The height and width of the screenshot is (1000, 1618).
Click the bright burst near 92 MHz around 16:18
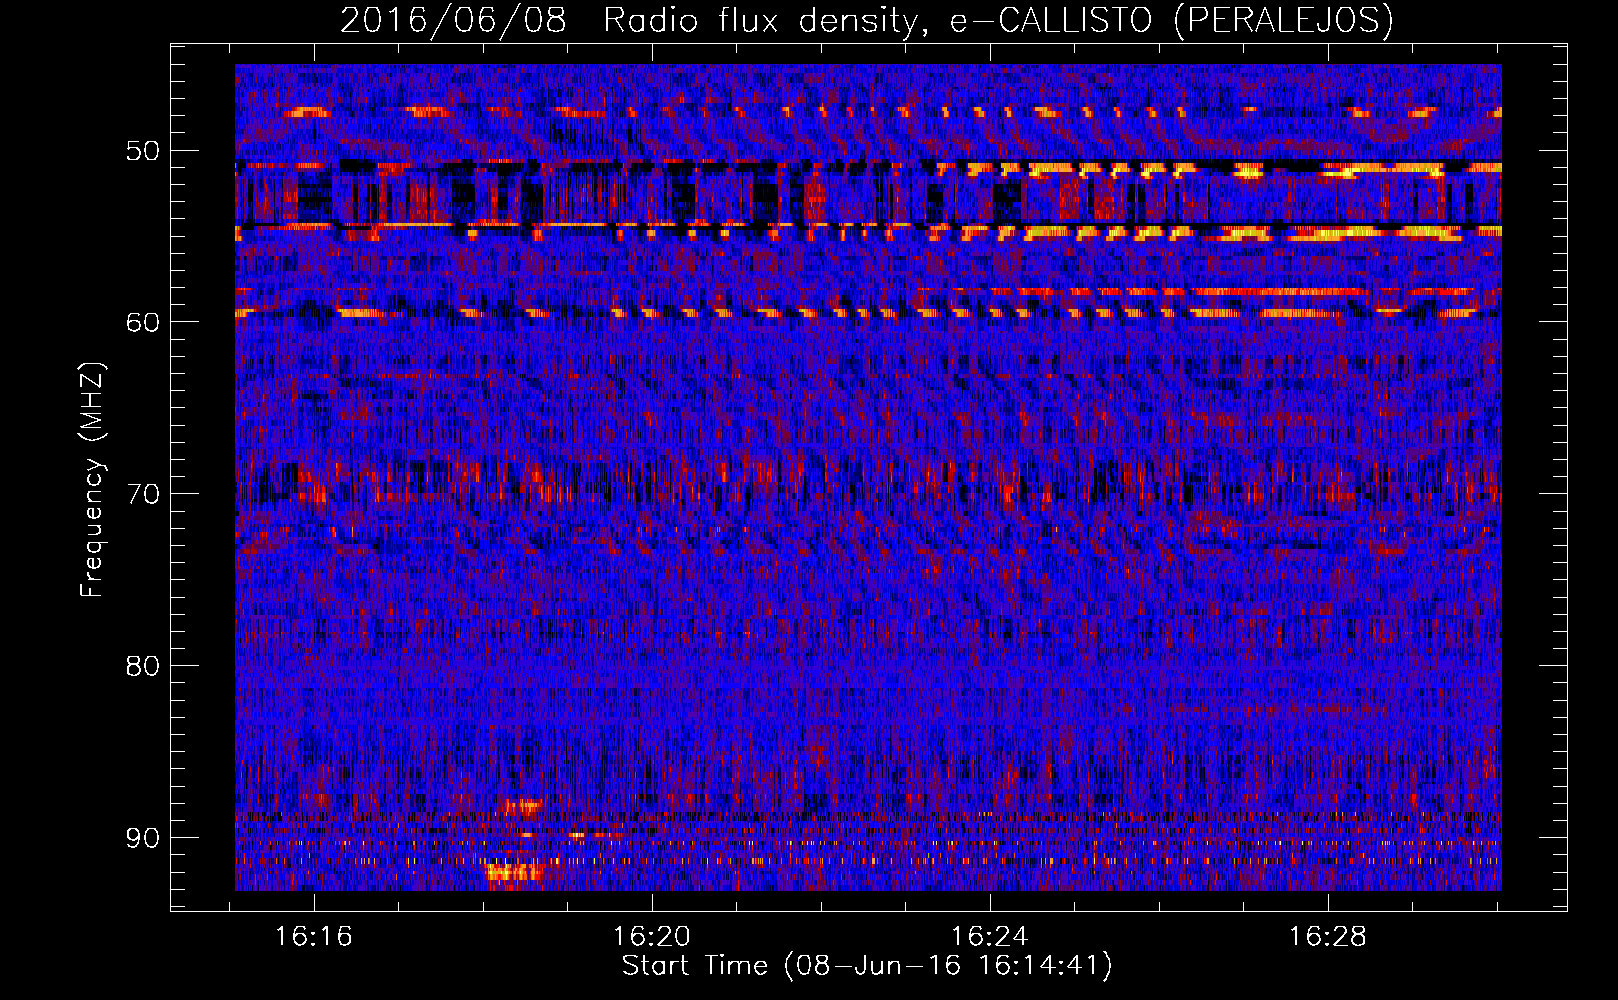click(514, 873)
